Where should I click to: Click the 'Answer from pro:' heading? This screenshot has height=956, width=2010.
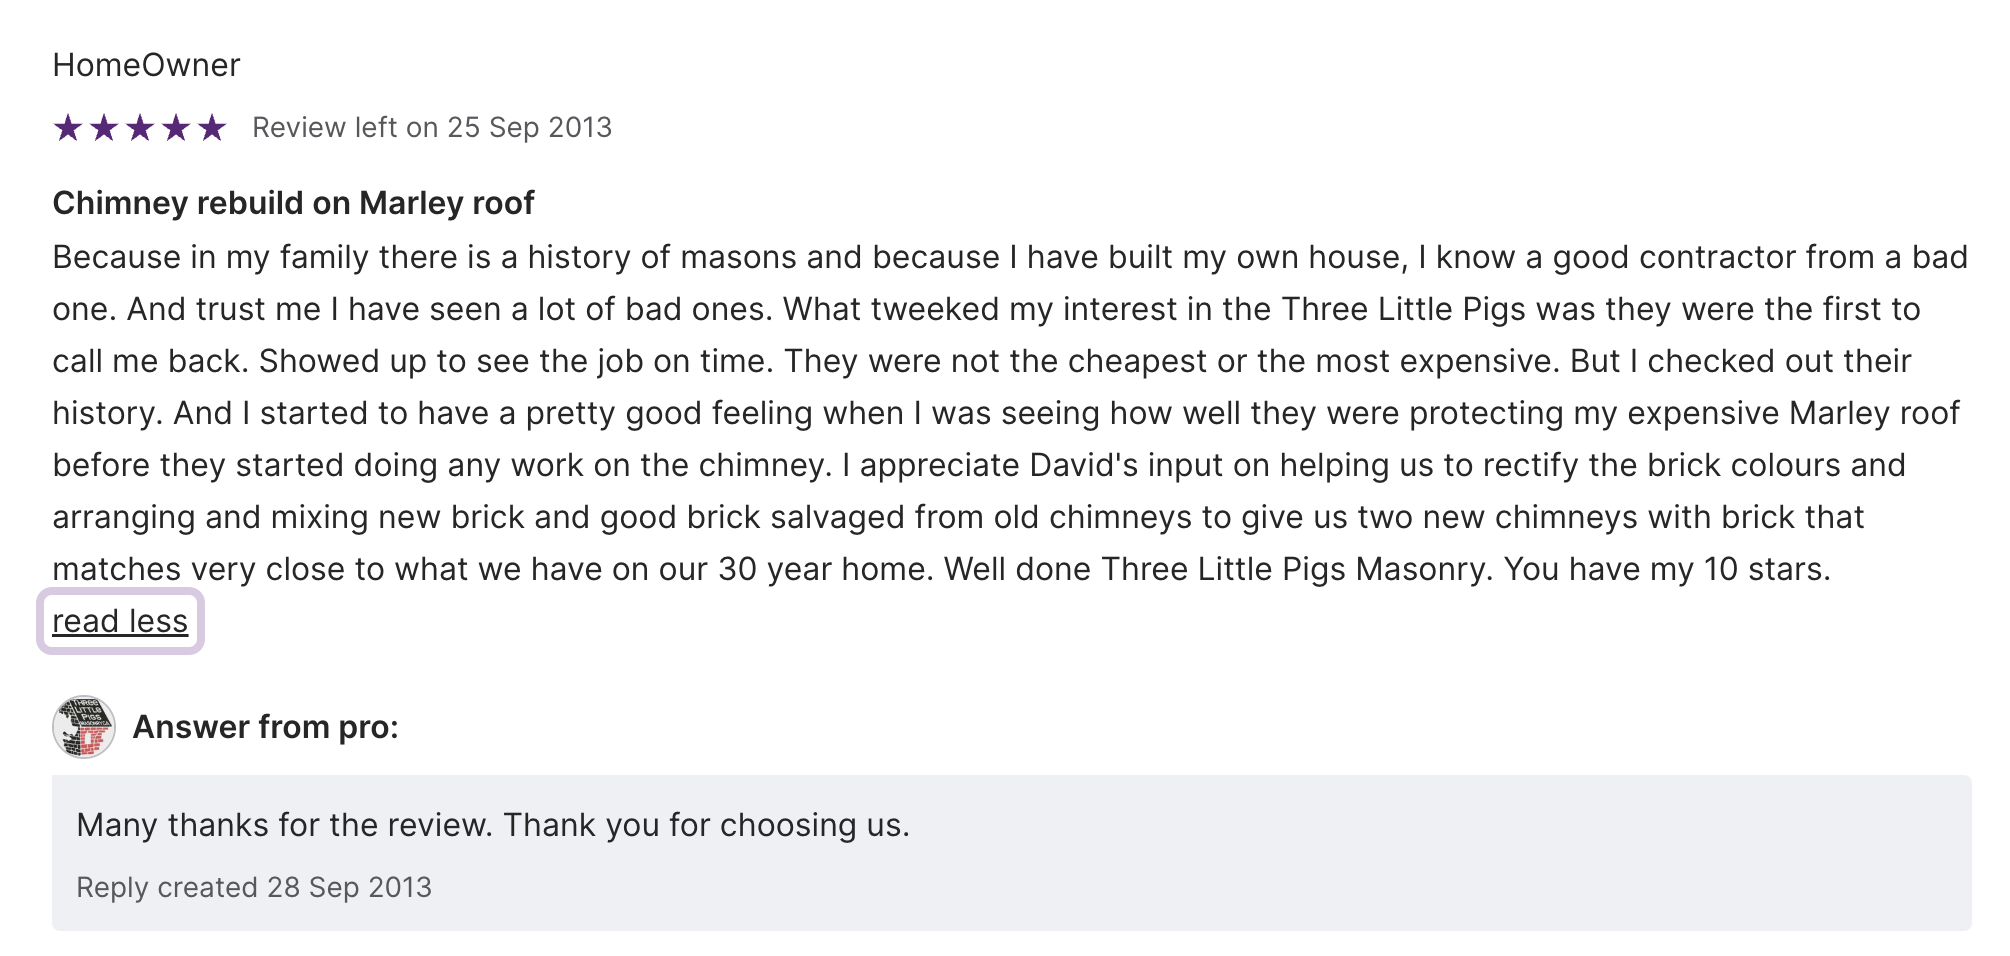(x=265, y=727)
